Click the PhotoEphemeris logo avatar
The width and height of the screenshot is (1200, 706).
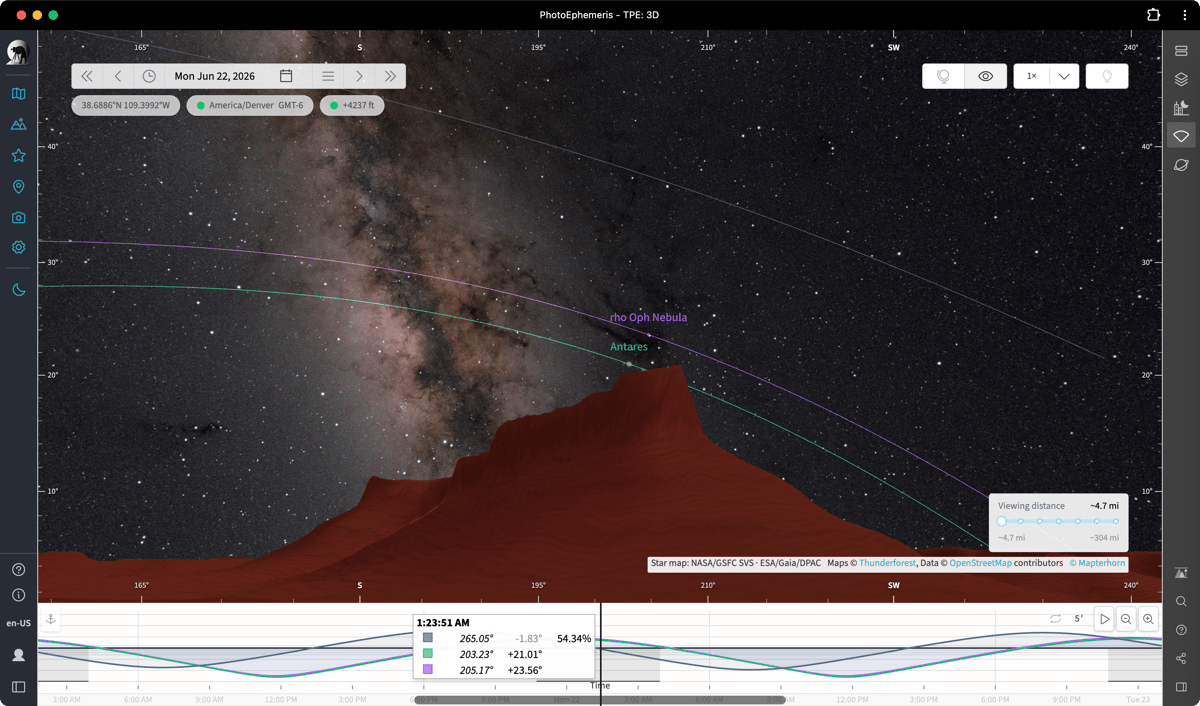[x=18, y=52]
